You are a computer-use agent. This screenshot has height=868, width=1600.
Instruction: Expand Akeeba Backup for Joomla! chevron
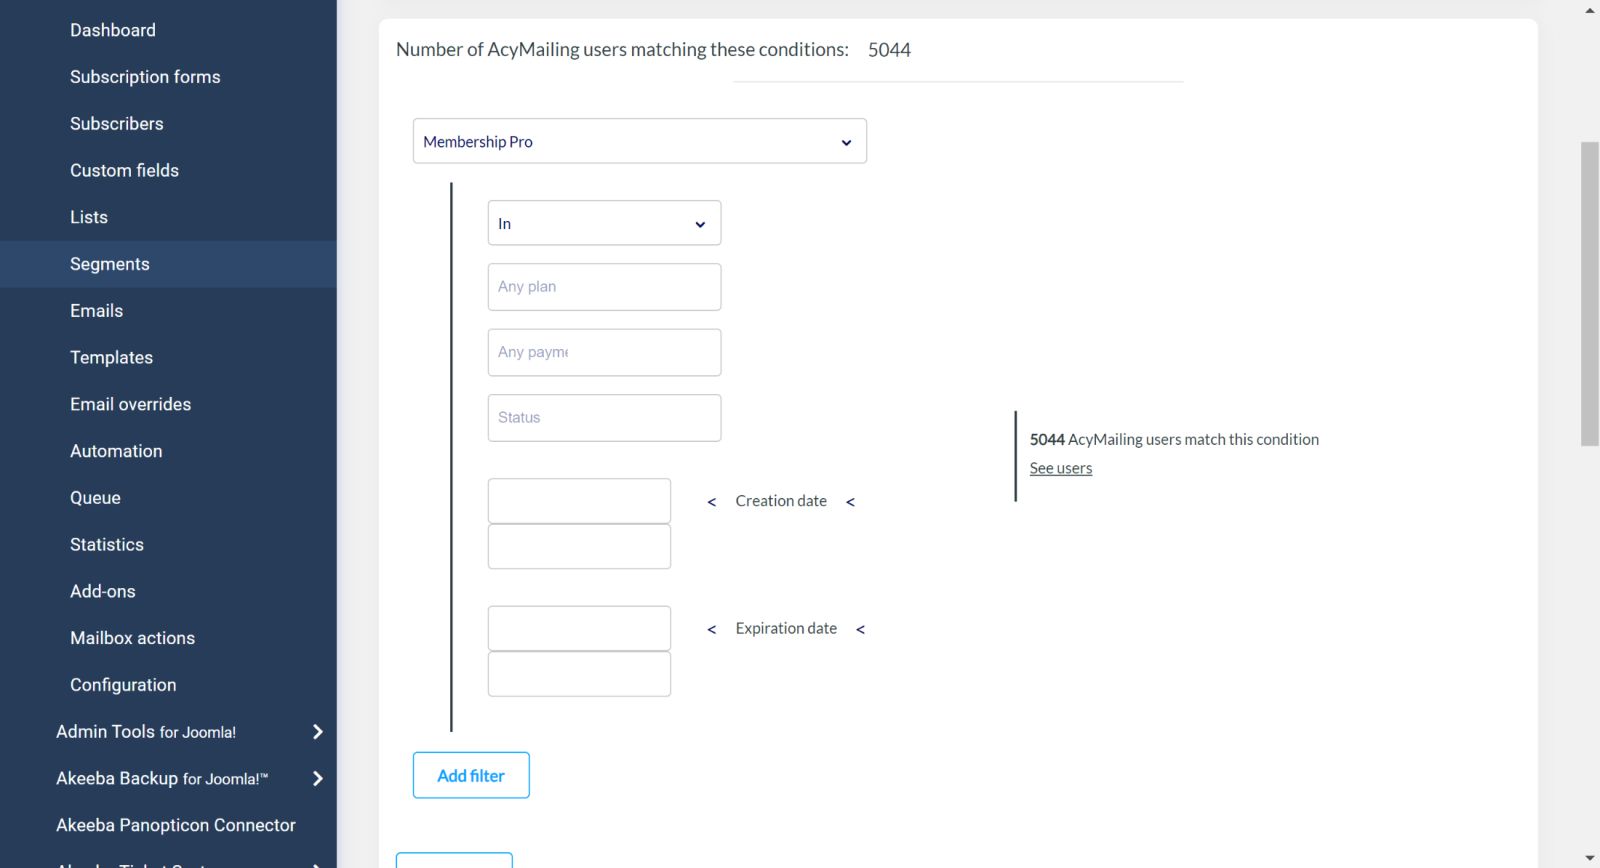[318, 778]
